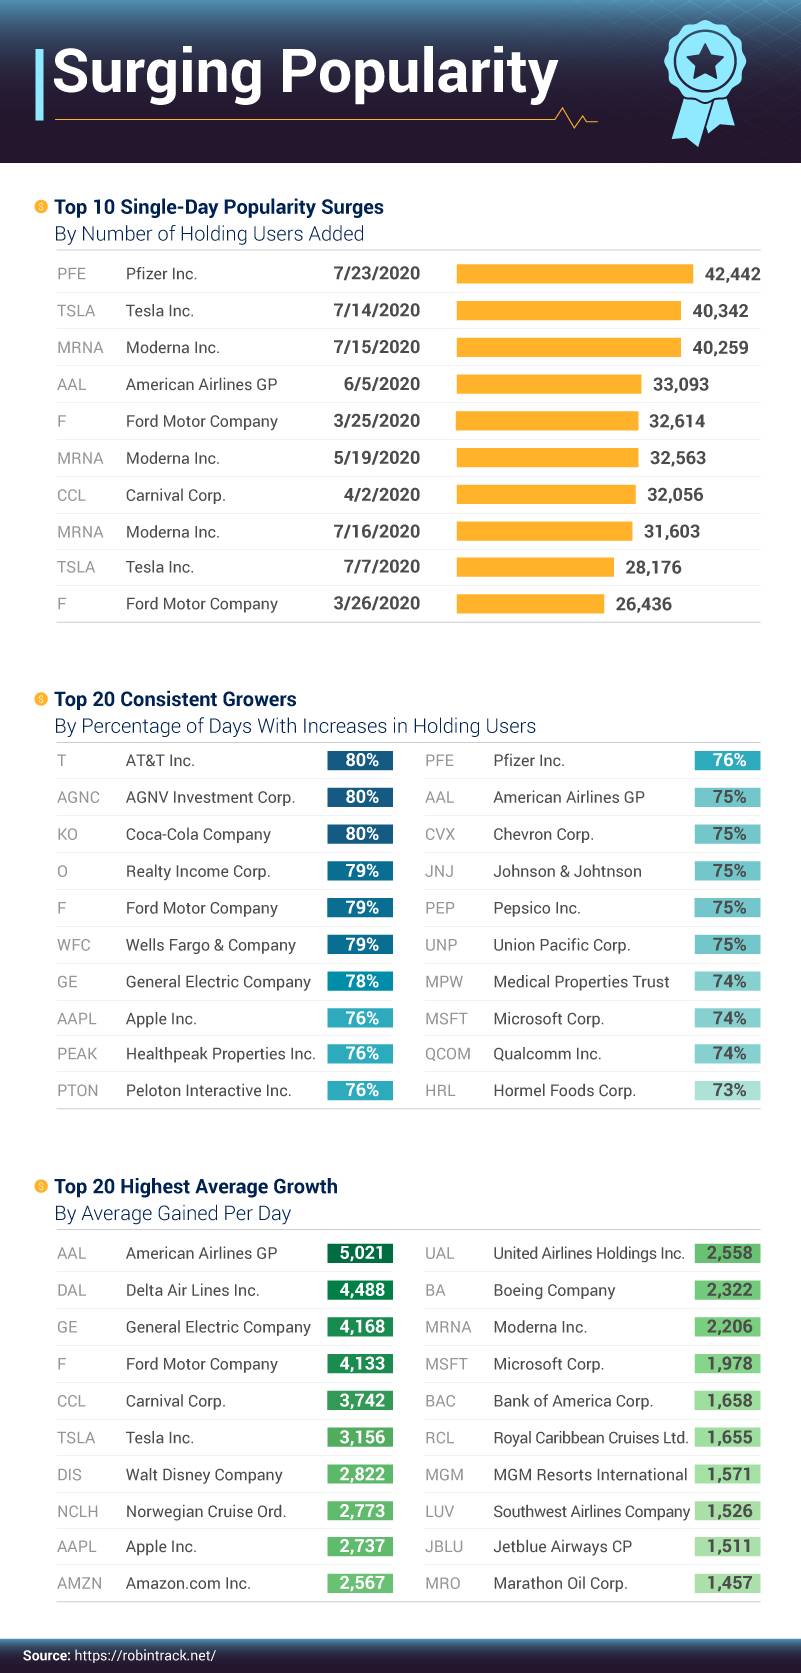Viewport: 801px width, 1673px height.
Task: Click the bullet icon beside Top 20 Highest Average Growth
Action: tap(41, 1186)
